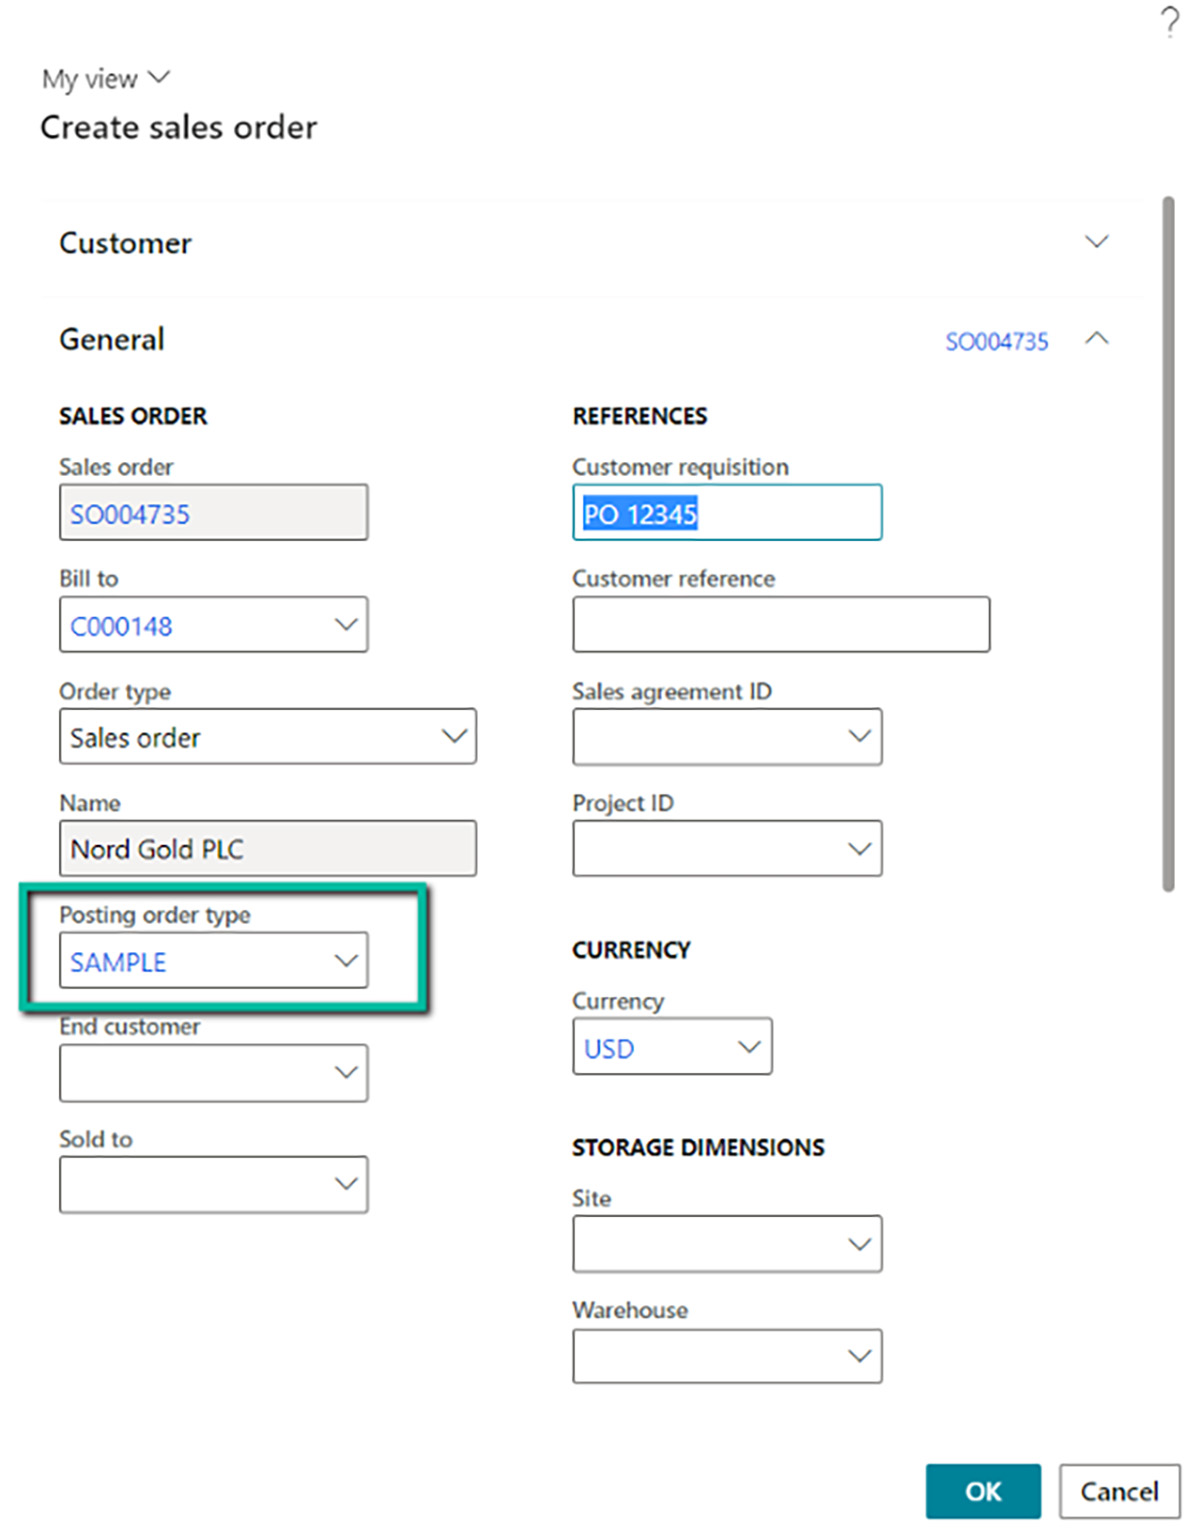Expand the Customer section chevron
1200x1538 pixels.
(1097, 242)
